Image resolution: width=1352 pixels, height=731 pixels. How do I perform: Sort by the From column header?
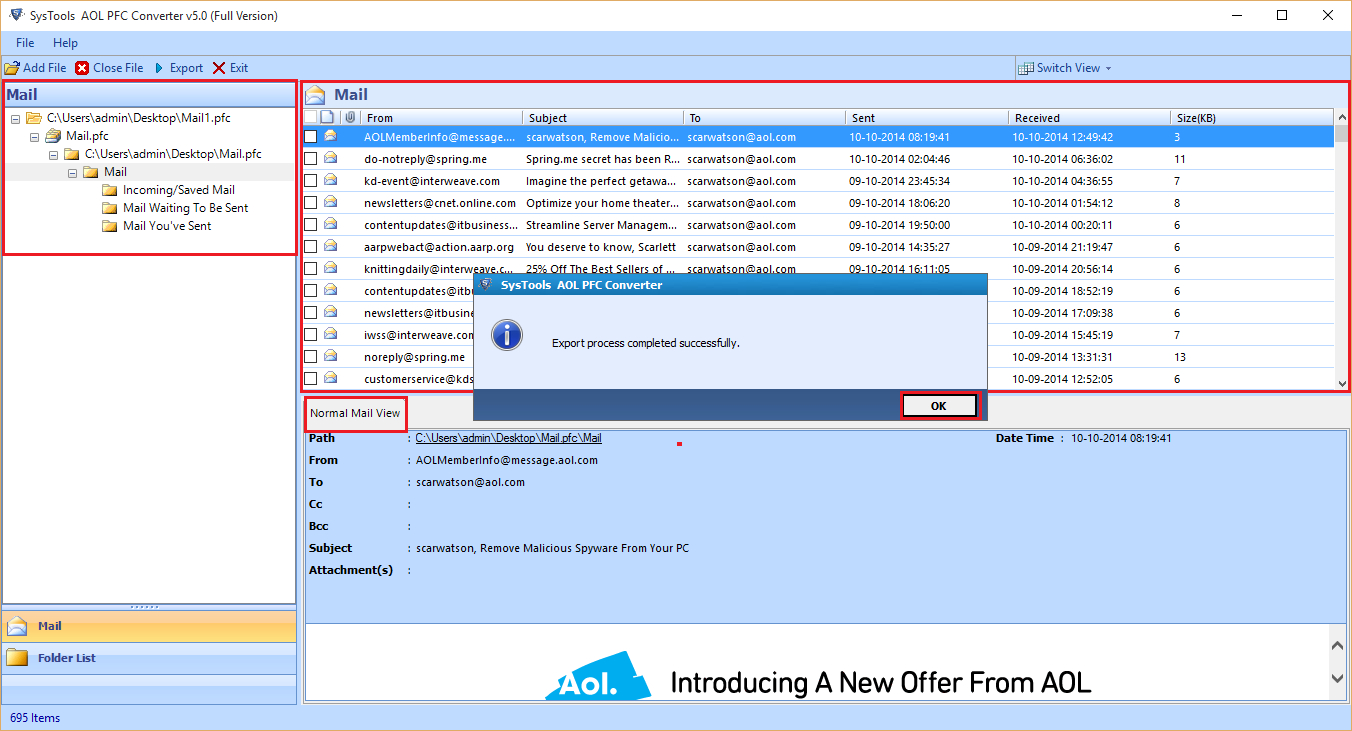pos(441,118)
